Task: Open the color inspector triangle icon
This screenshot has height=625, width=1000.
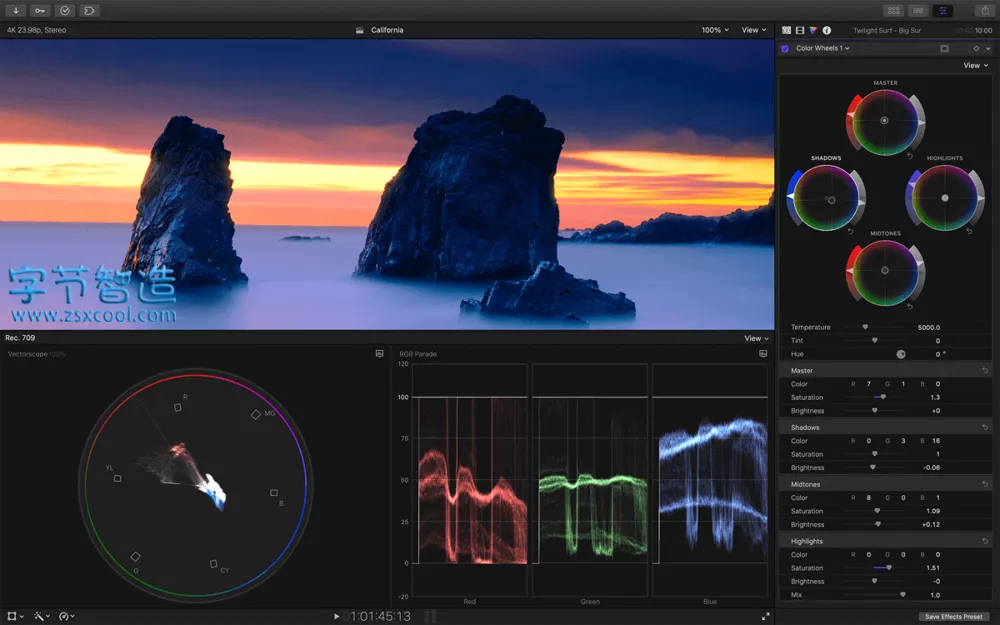Action: [x=813, y=31]
